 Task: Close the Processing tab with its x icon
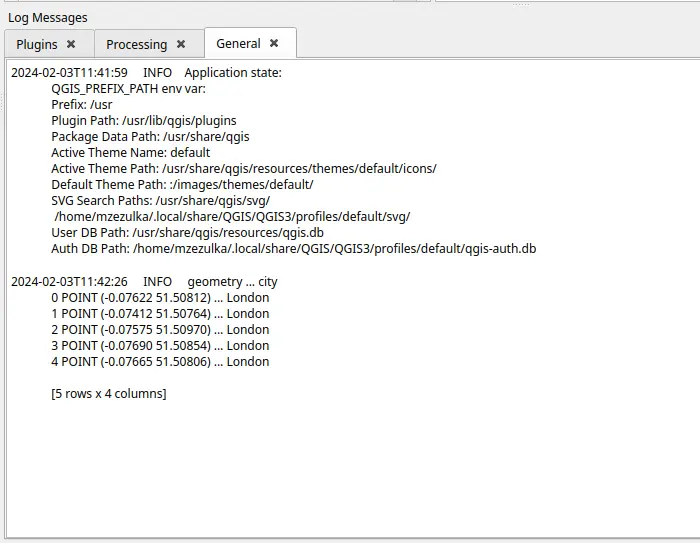(181, 44)
